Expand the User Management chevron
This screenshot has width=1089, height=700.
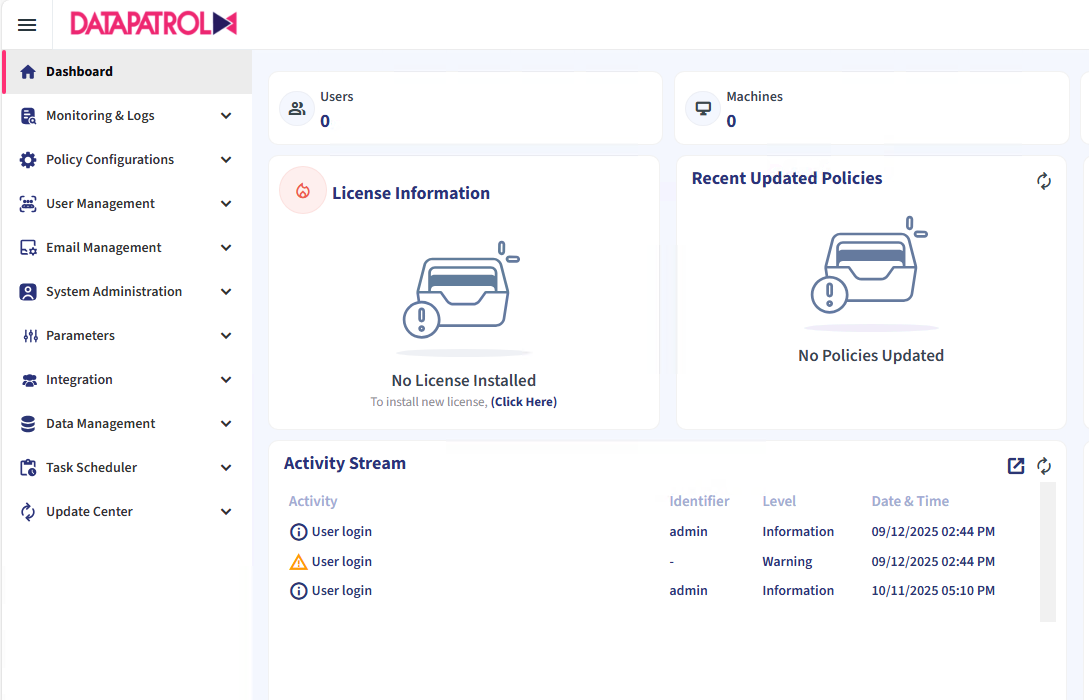click(226, 204)
